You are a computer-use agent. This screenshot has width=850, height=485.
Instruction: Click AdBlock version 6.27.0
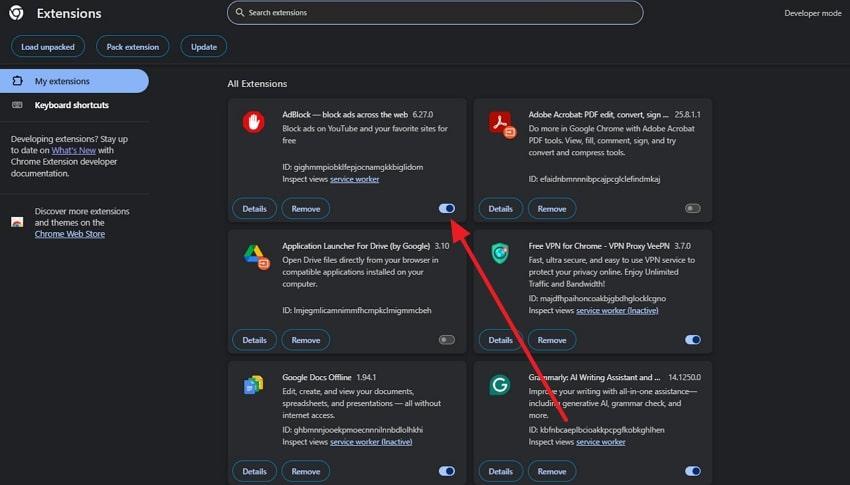423,114
